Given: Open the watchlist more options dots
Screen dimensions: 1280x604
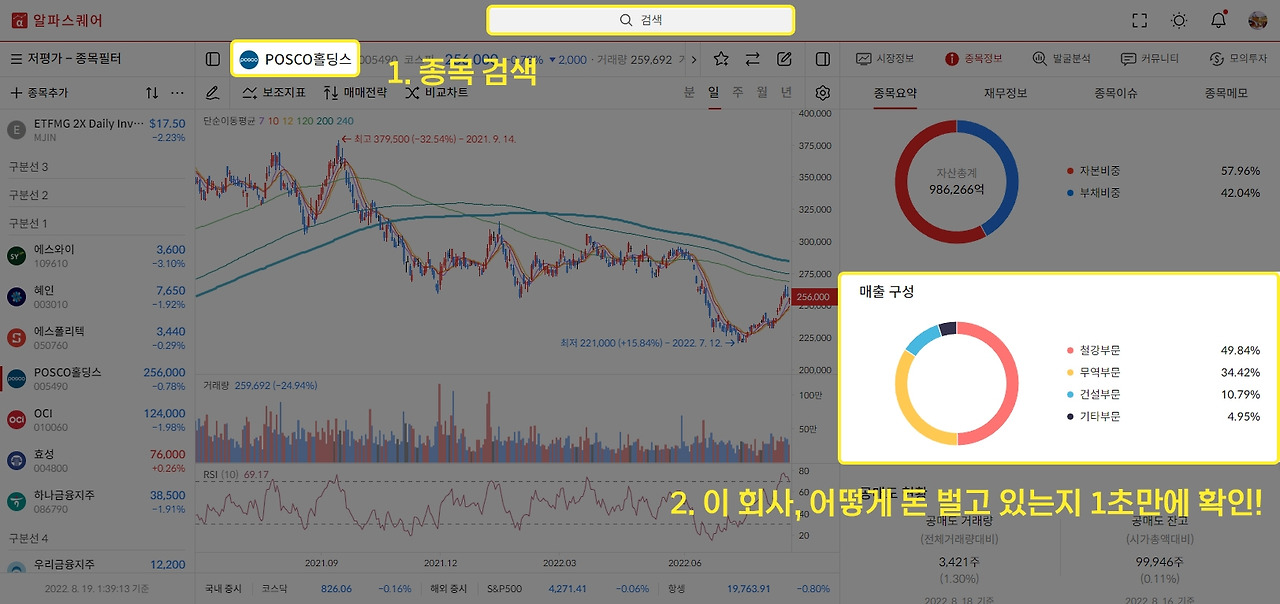Looking at the screenshot, I should point(178,92).
